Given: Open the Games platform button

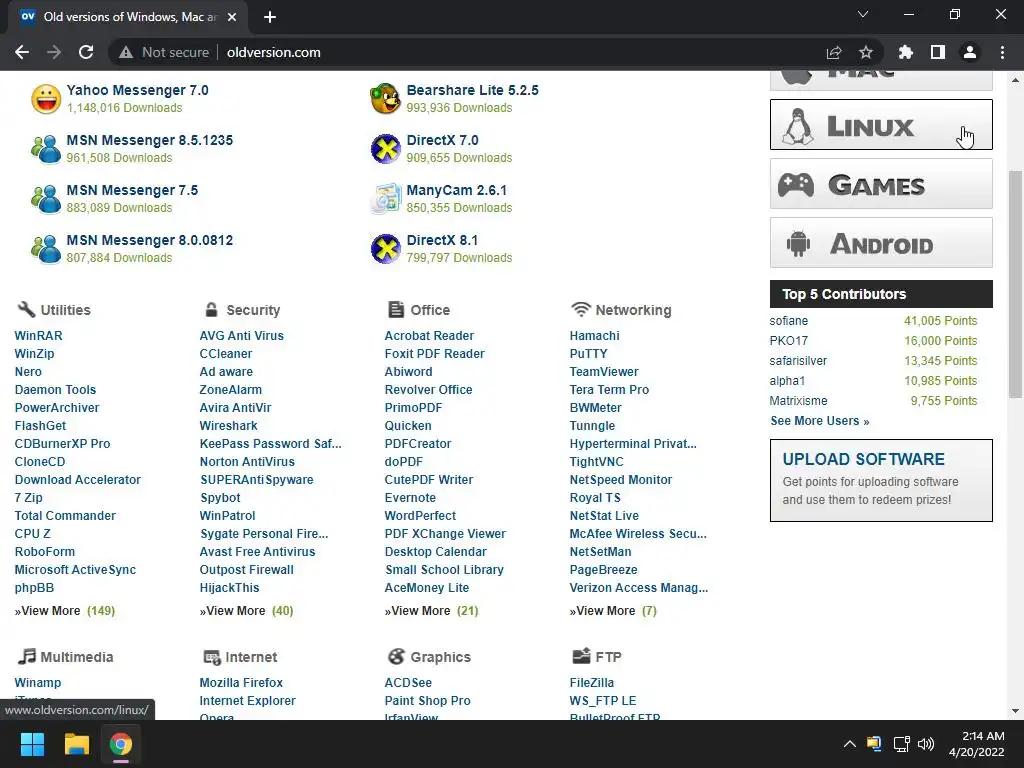Looking at the screenshot, I should tap(881, 184).
